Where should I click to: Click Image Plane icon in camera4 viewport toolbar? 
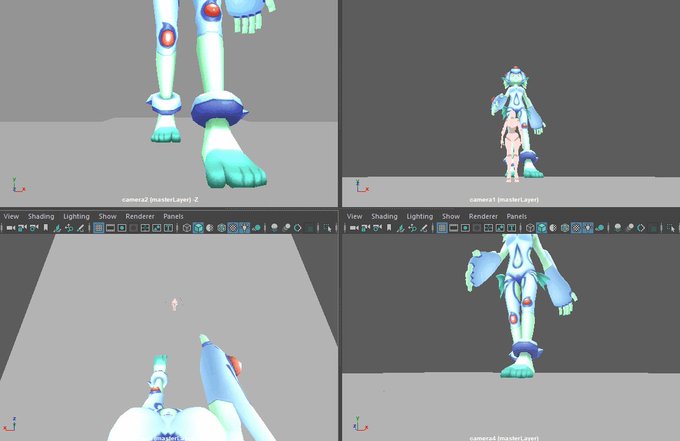tap(401, 228)
